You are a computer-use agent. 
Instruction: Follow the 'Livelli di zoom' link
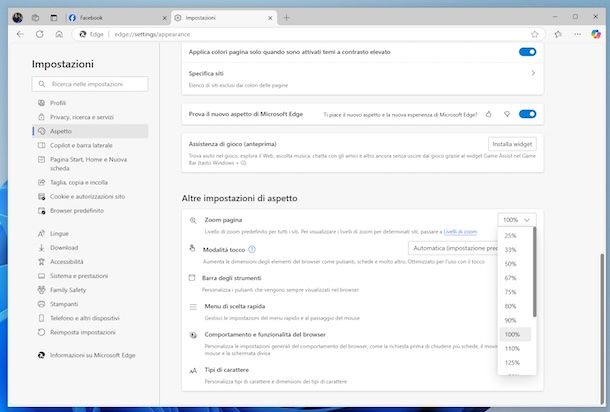(x=460, y=232)
